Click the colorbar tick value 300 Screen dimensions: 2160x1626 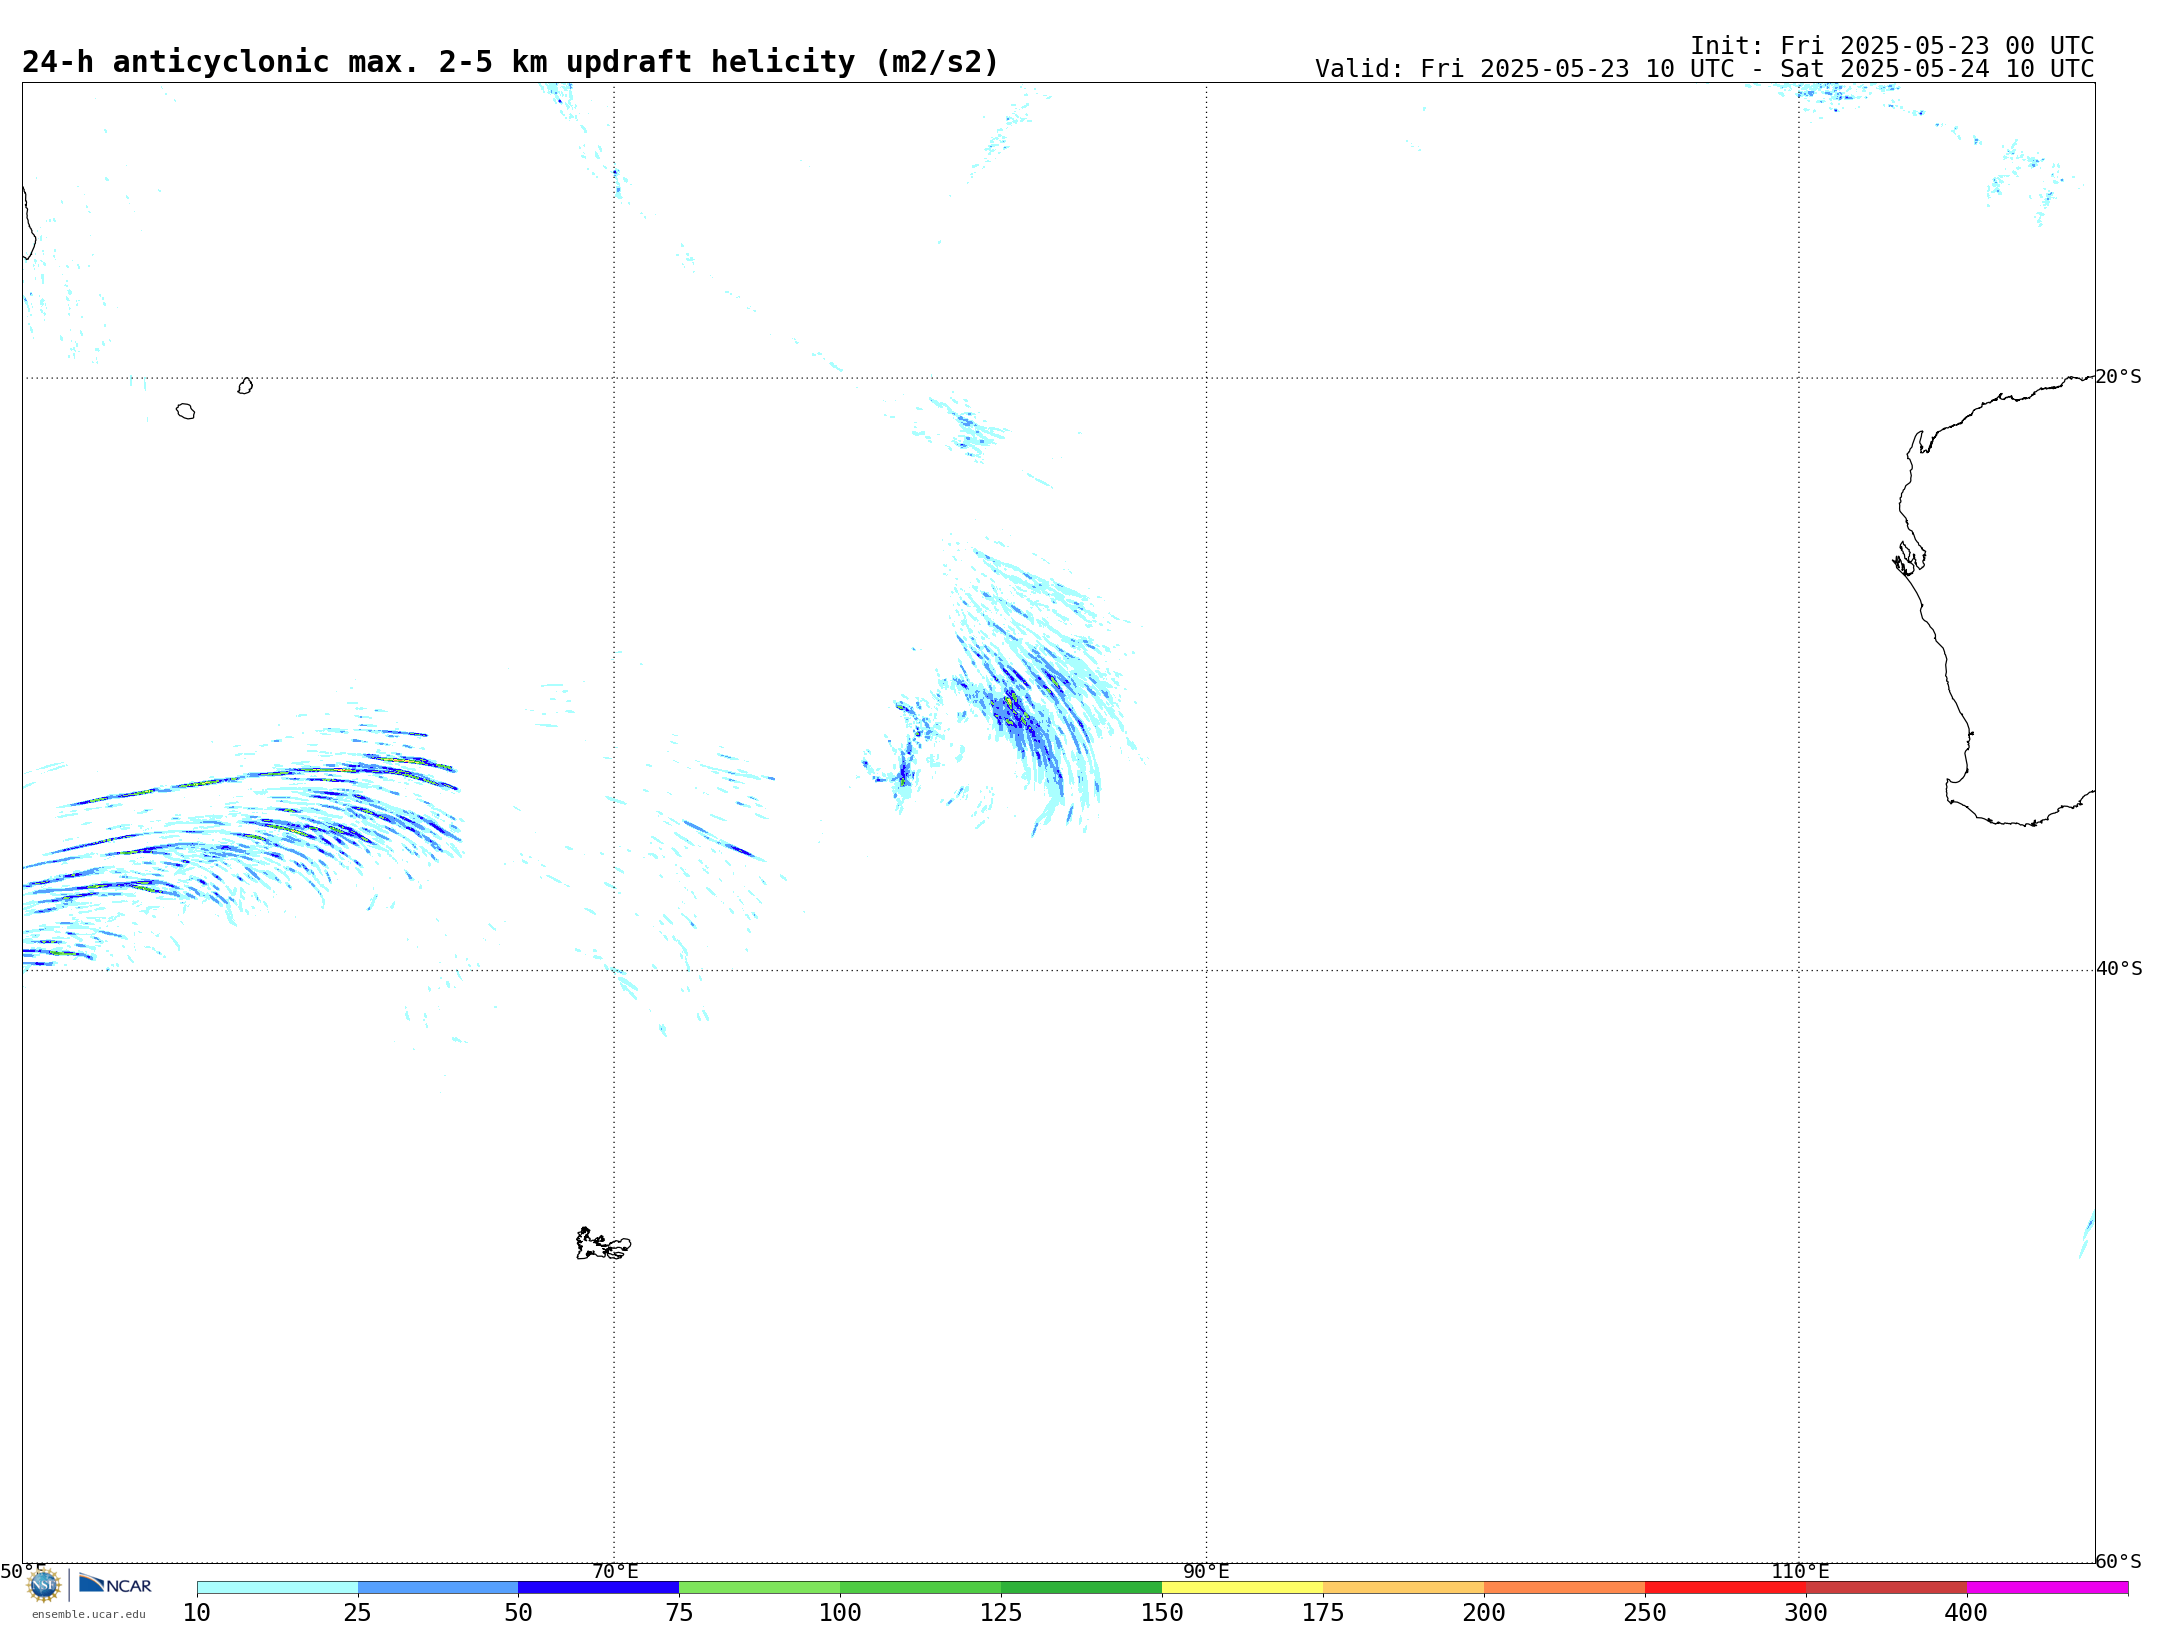click(x=1806, y=1612)
